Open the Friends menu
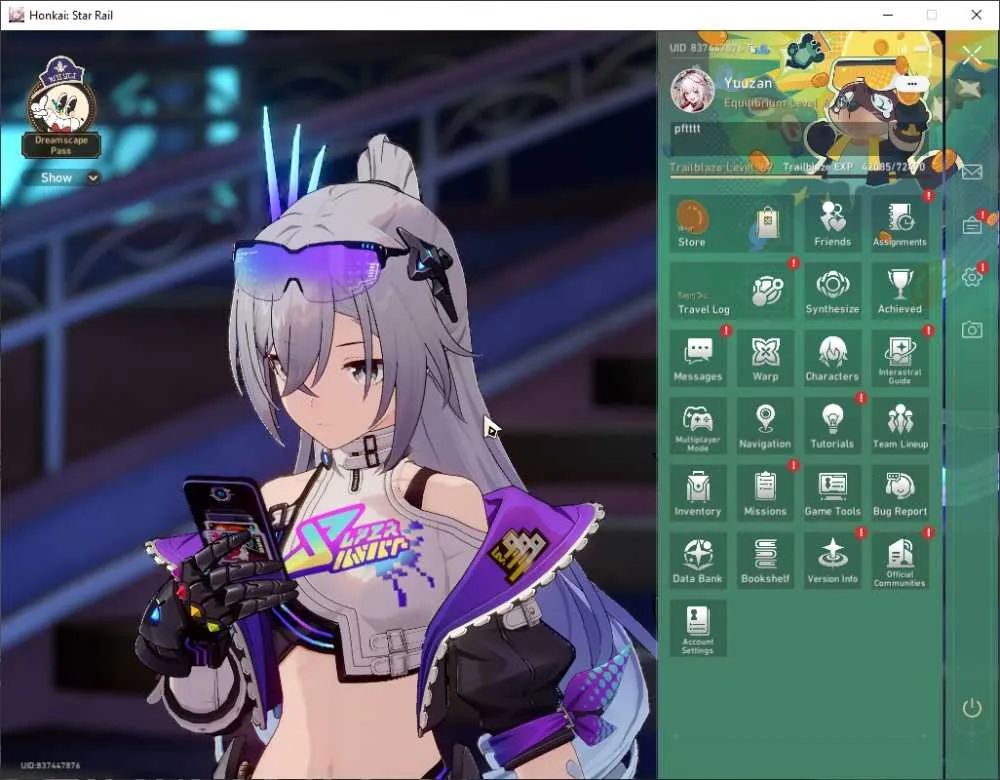The width and height of the screenshot is (1000, 780). 832,224
